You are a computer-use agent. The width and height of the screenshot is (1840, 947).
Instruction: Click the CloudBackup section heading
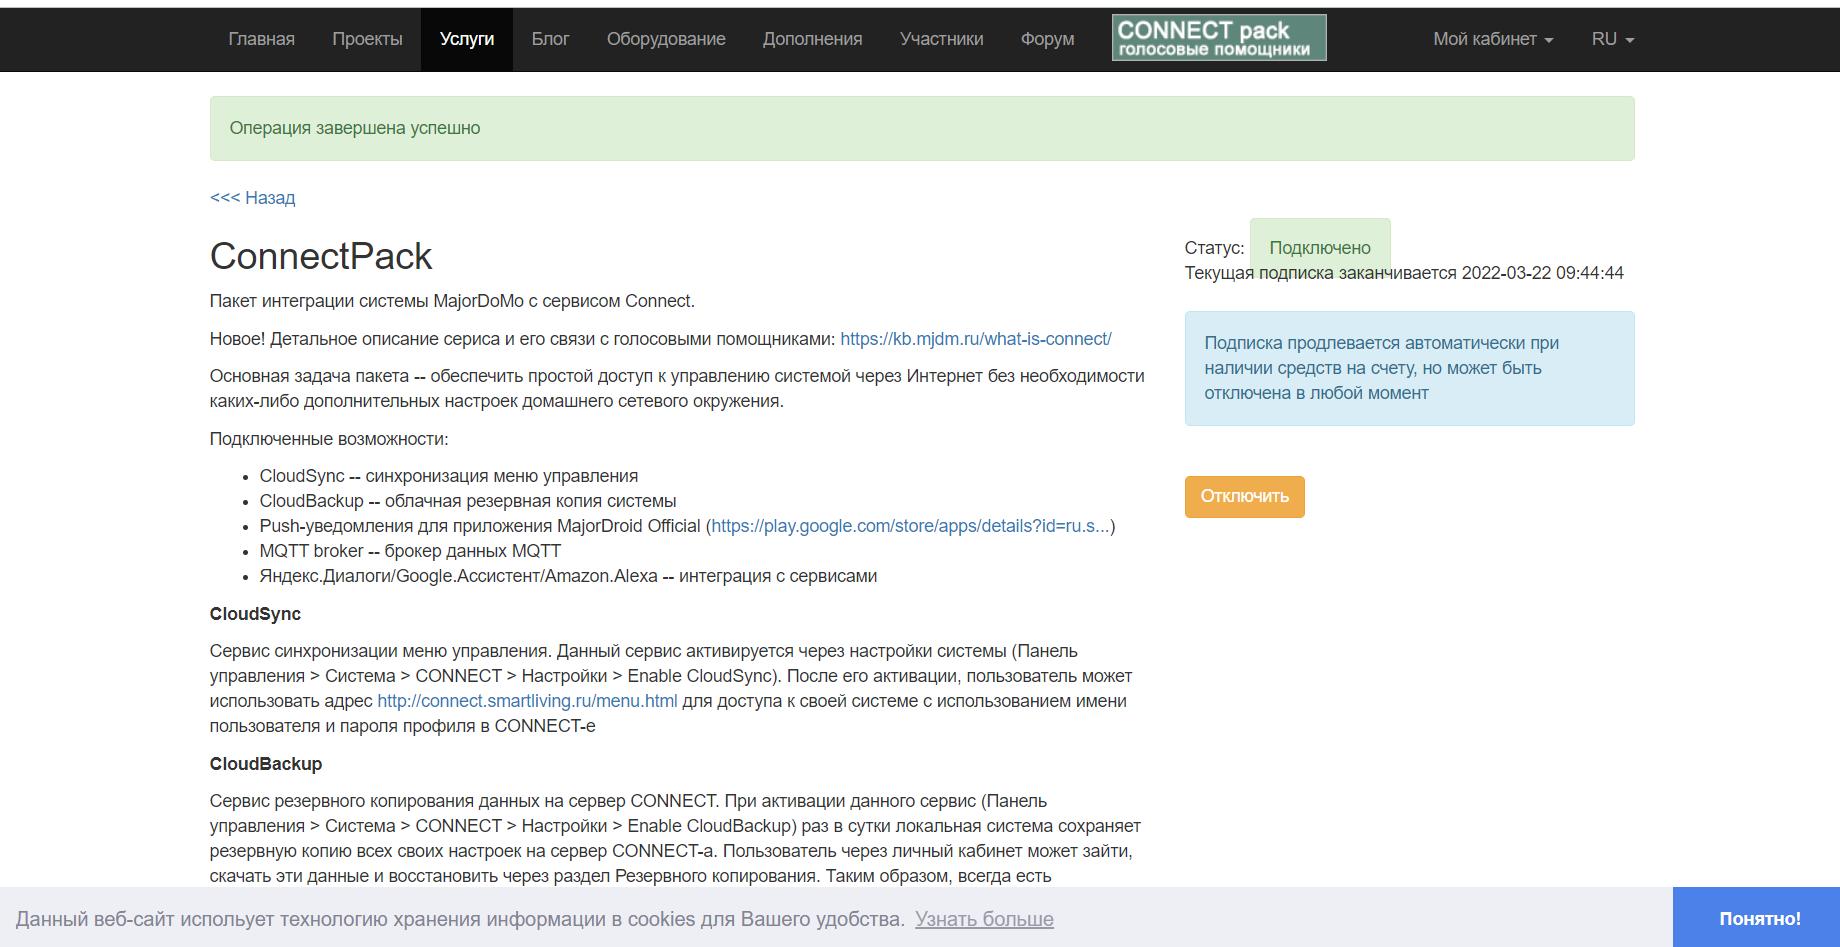coord(266,764)
